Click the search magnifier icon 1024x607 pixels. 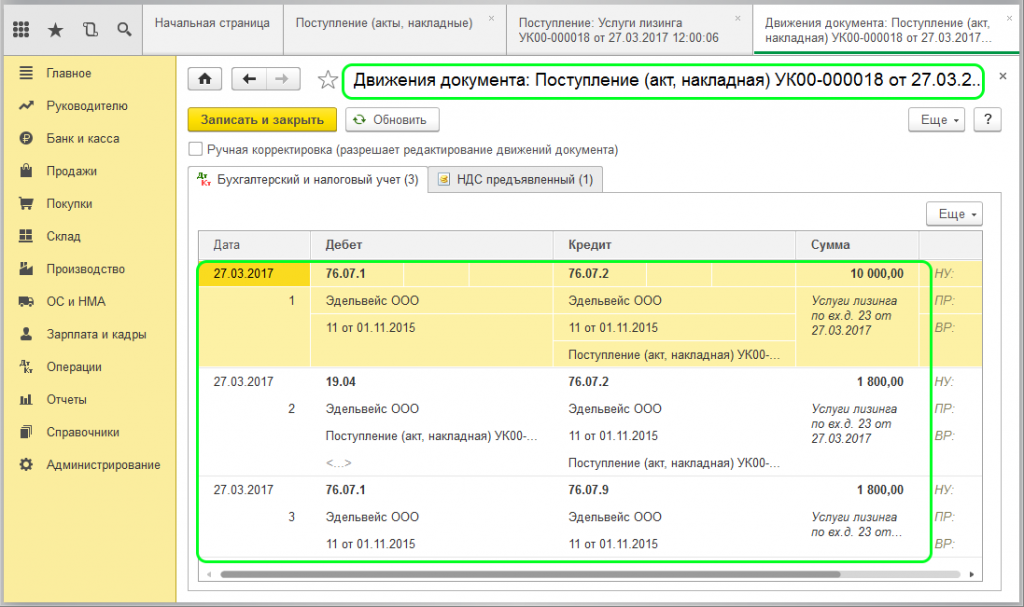point(124,29)
